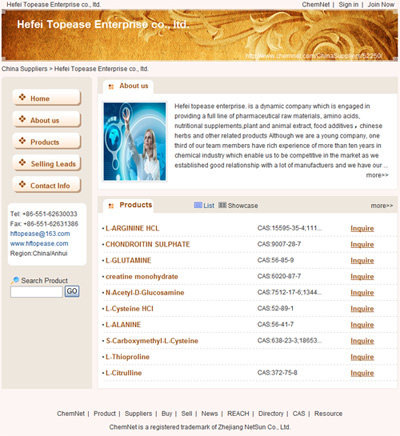Click the About us section icon
This screenshot has width=400, height=436.
coord(111,87)
